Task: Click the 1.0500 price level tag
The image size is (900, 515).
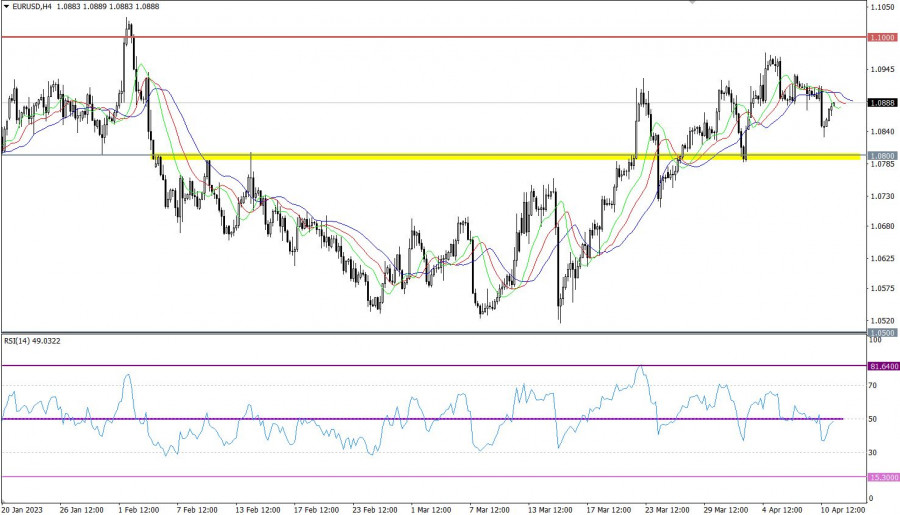Action: coord(883,332)
